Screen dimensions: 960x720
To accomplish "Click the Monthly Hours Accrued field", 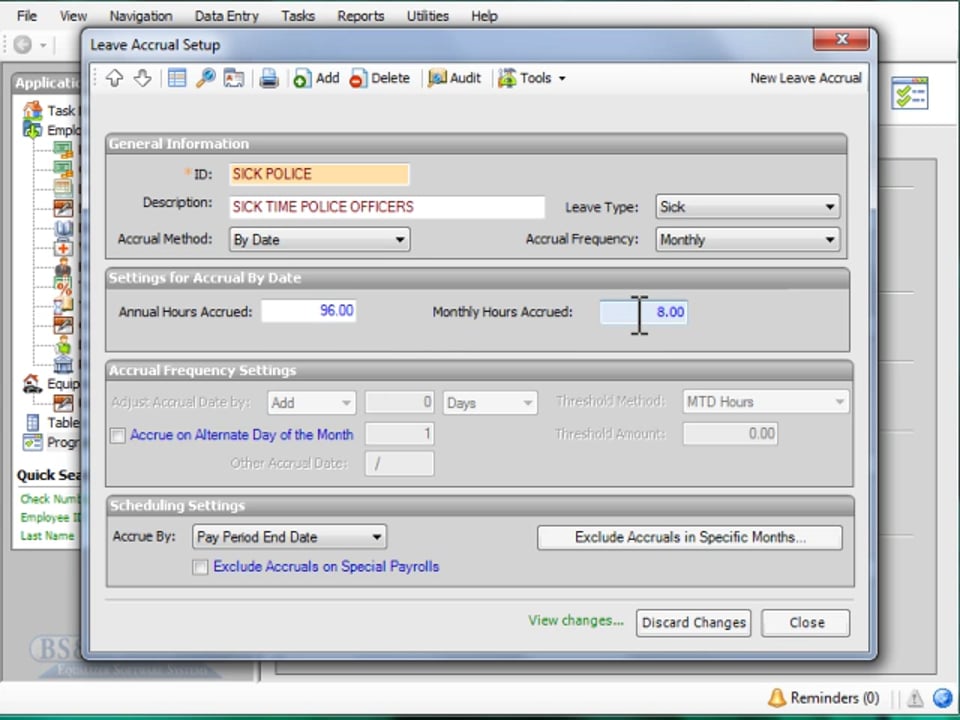I will click(x=643, y=312).
